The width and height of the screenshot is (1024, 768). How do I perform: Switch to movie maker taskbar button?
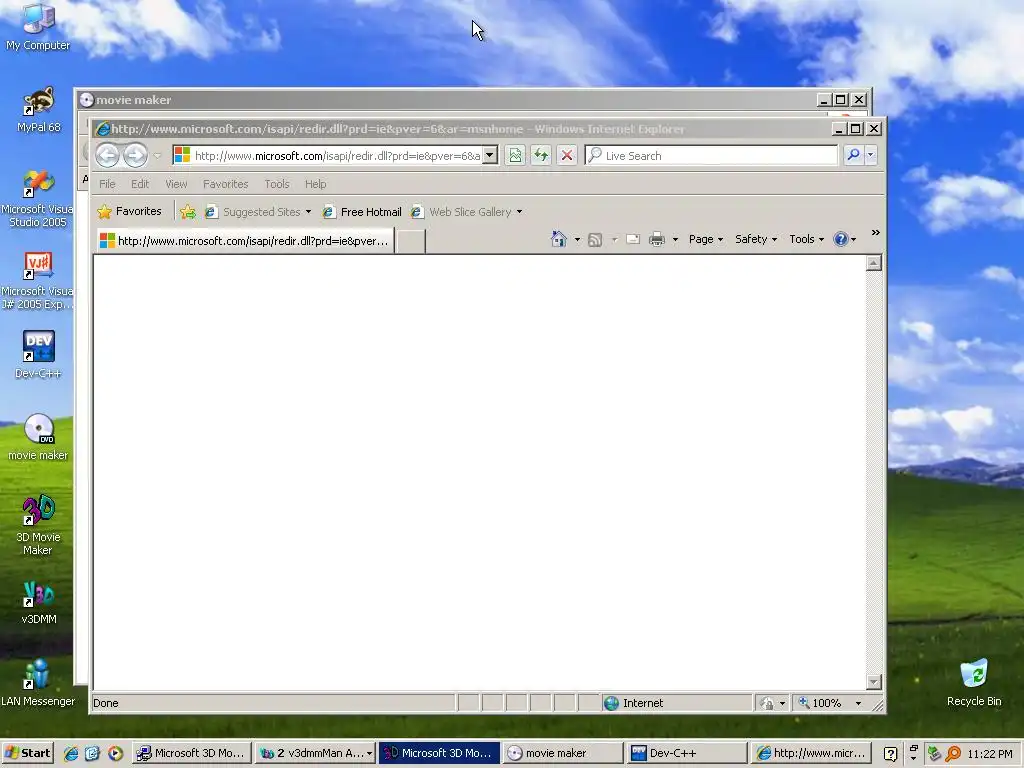tap(563, 753)
